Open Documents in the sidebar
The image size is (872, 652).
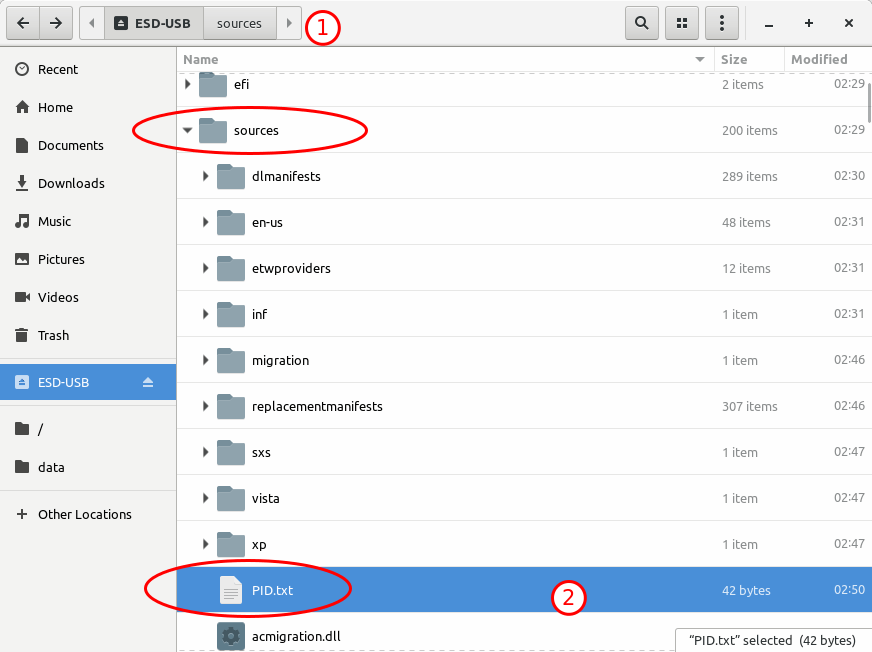click(88, 145)
